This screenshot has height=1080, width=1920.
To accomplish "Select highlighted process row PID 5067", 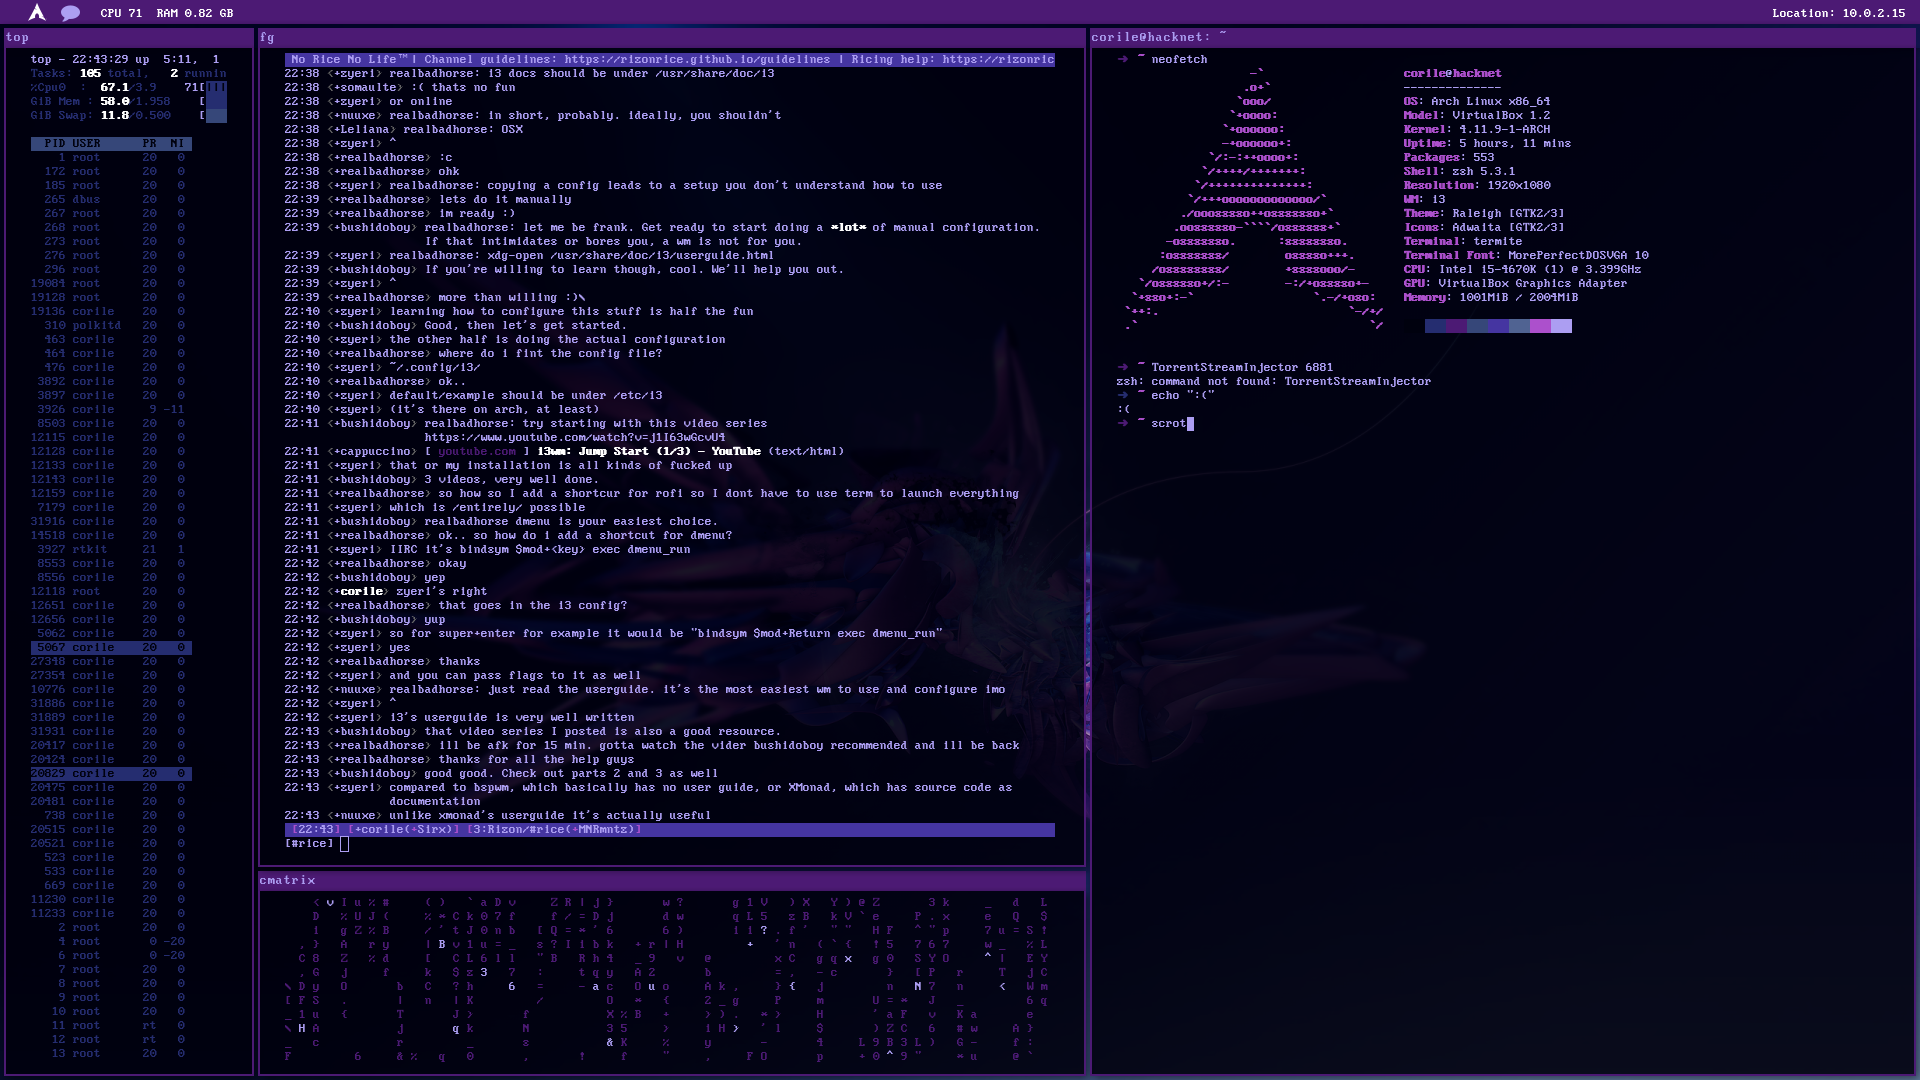I will coord(111,647).
